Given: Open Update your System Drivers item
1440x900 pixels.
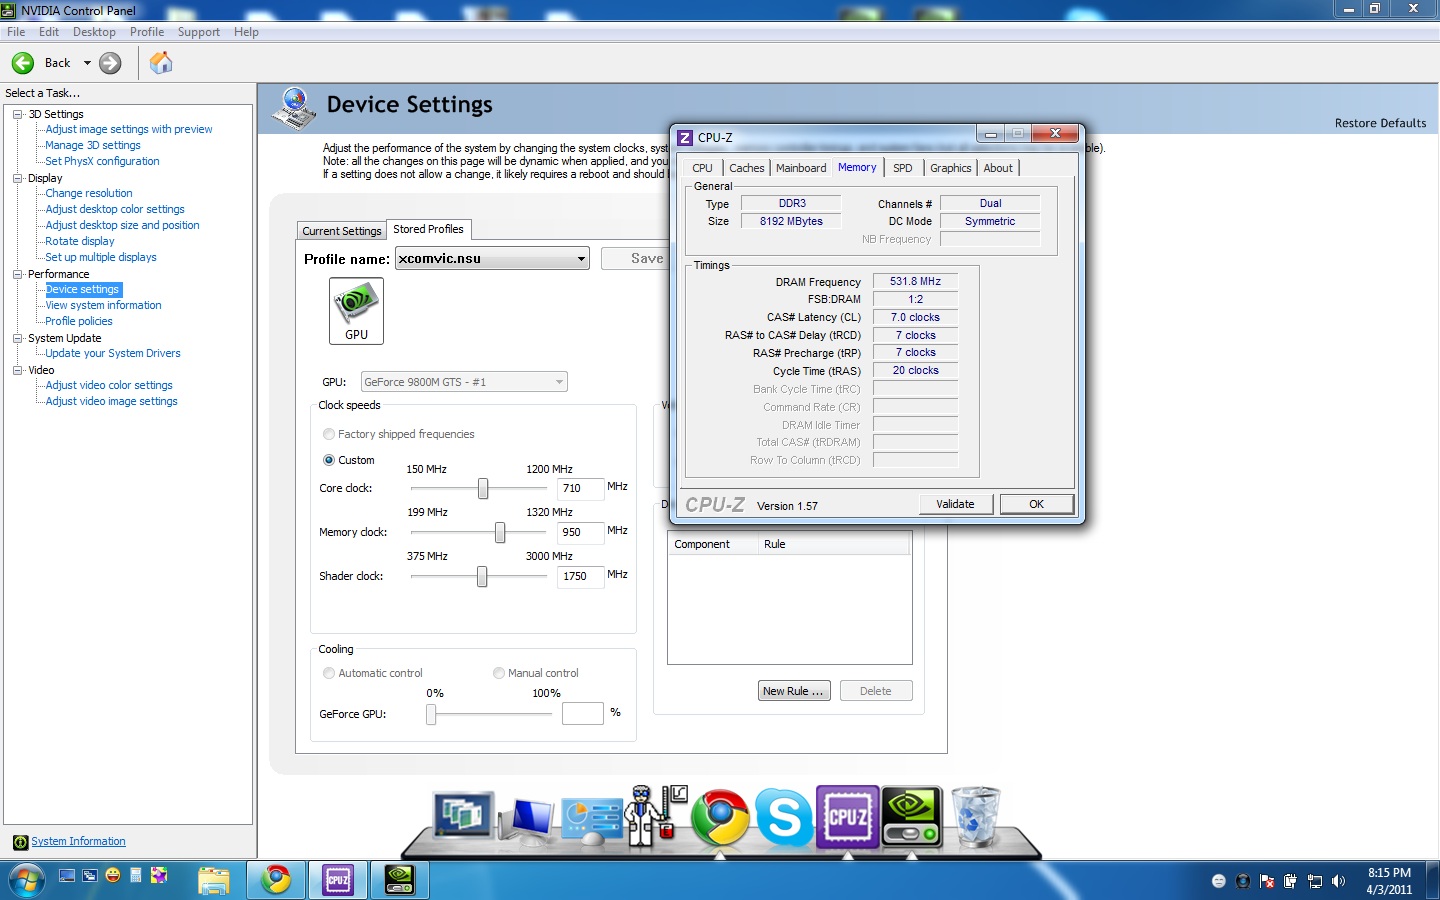Looking at the screenshot, I should pyautogui.click(x=113, y=353).
